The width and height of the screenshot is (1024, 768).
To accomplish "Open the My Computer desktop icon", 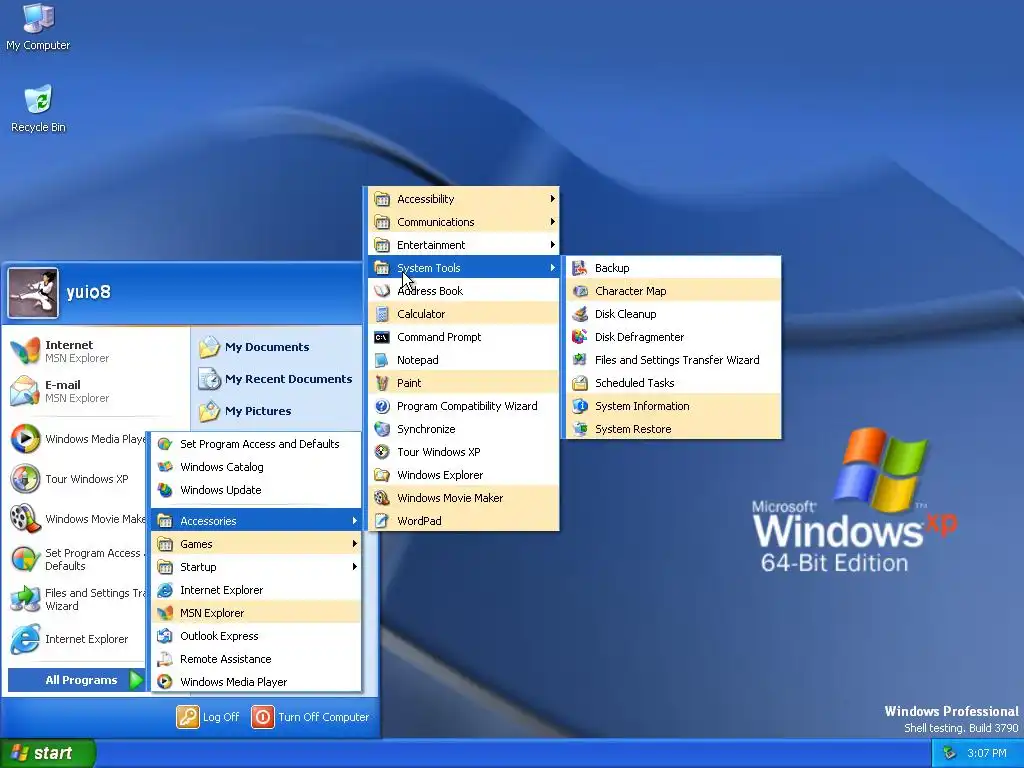I will pos(38,26).
